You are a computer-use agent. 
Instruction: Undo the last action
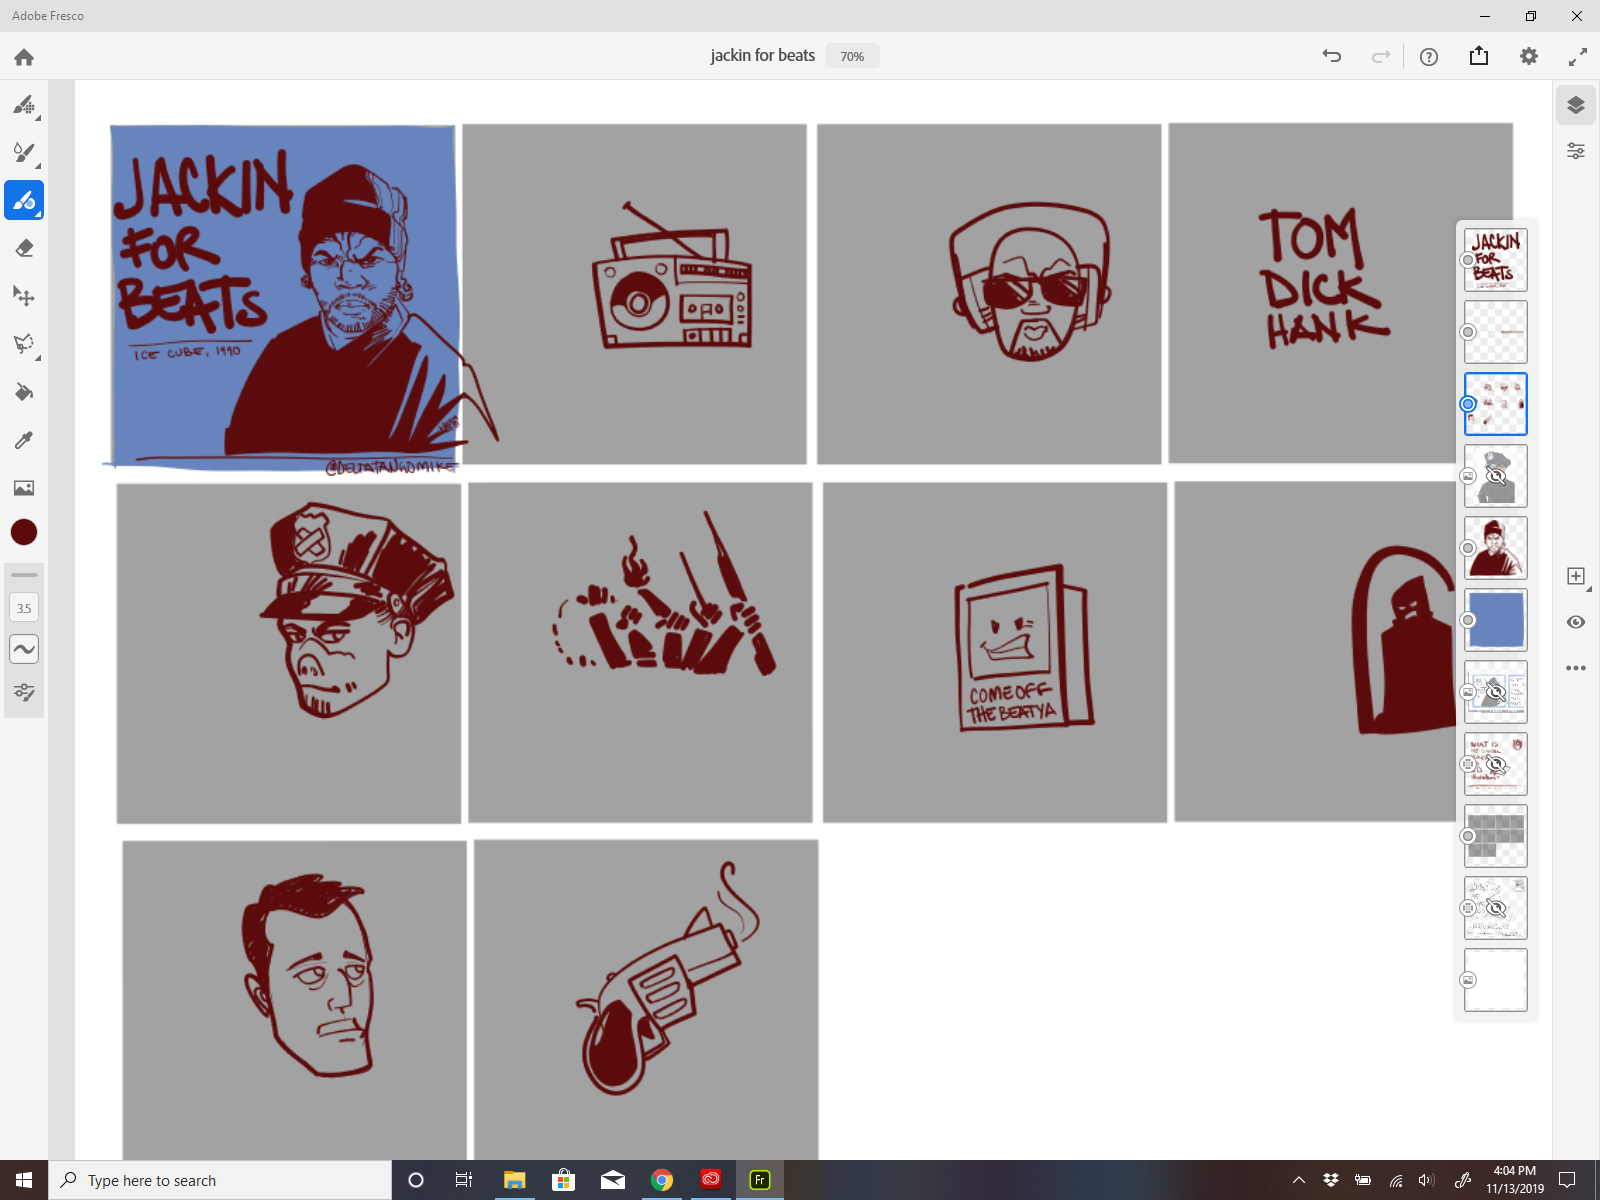click(x=1332, y=56)
